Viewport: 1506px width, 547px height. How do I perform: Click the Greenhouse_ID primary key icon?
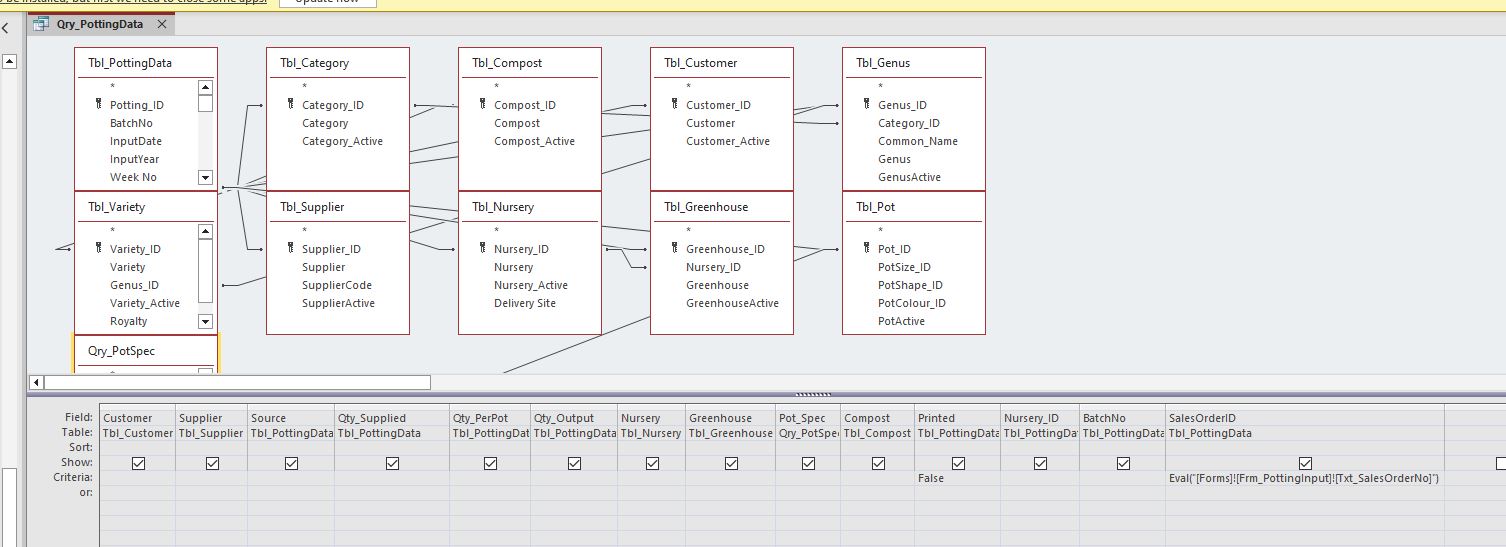point(675,248)
